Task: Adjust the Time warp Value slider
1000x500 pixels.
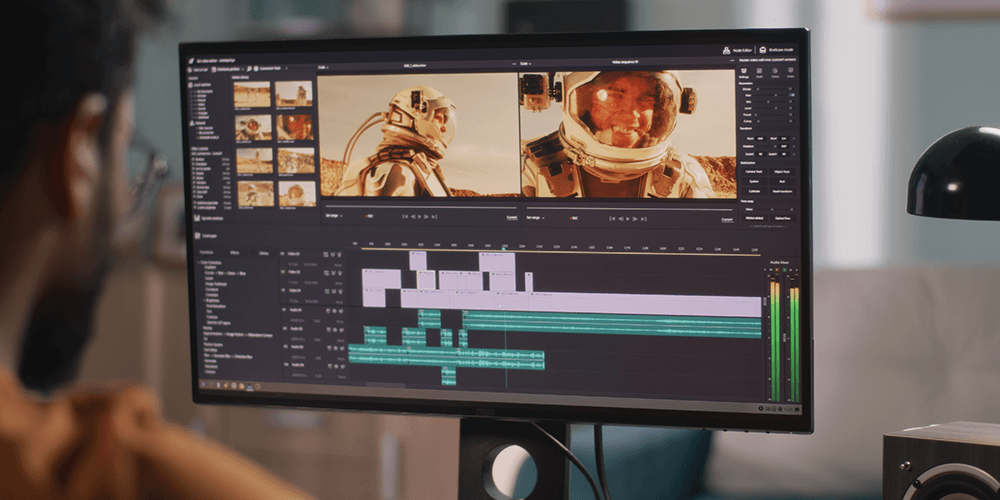Action: pyautogui.click(x=773, y=210)
